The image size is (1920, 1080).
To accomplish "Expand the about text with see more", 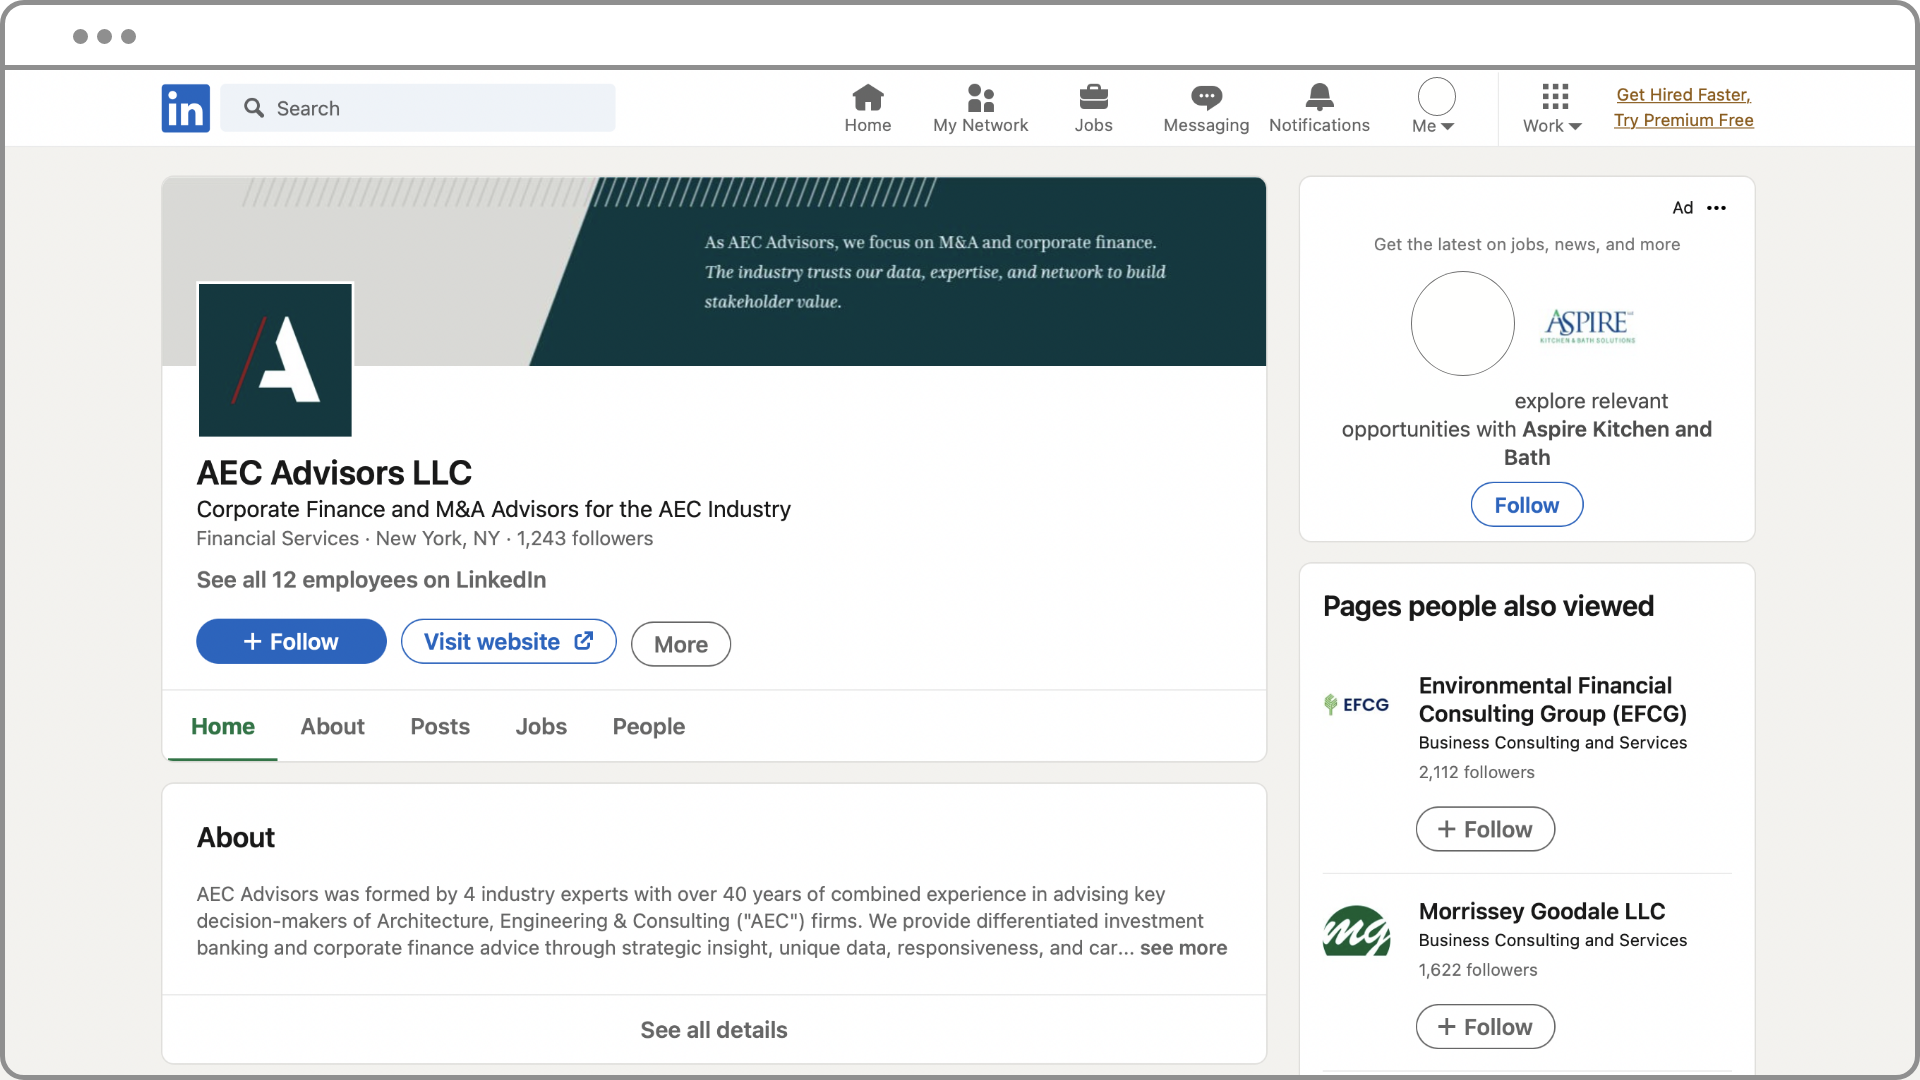I will [1183, 948].
